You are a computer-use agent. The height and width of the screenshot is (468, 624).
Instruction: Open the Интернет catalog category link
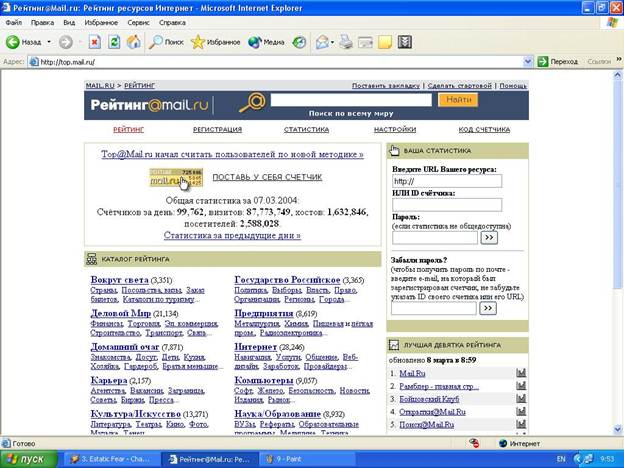pos(255,347)
